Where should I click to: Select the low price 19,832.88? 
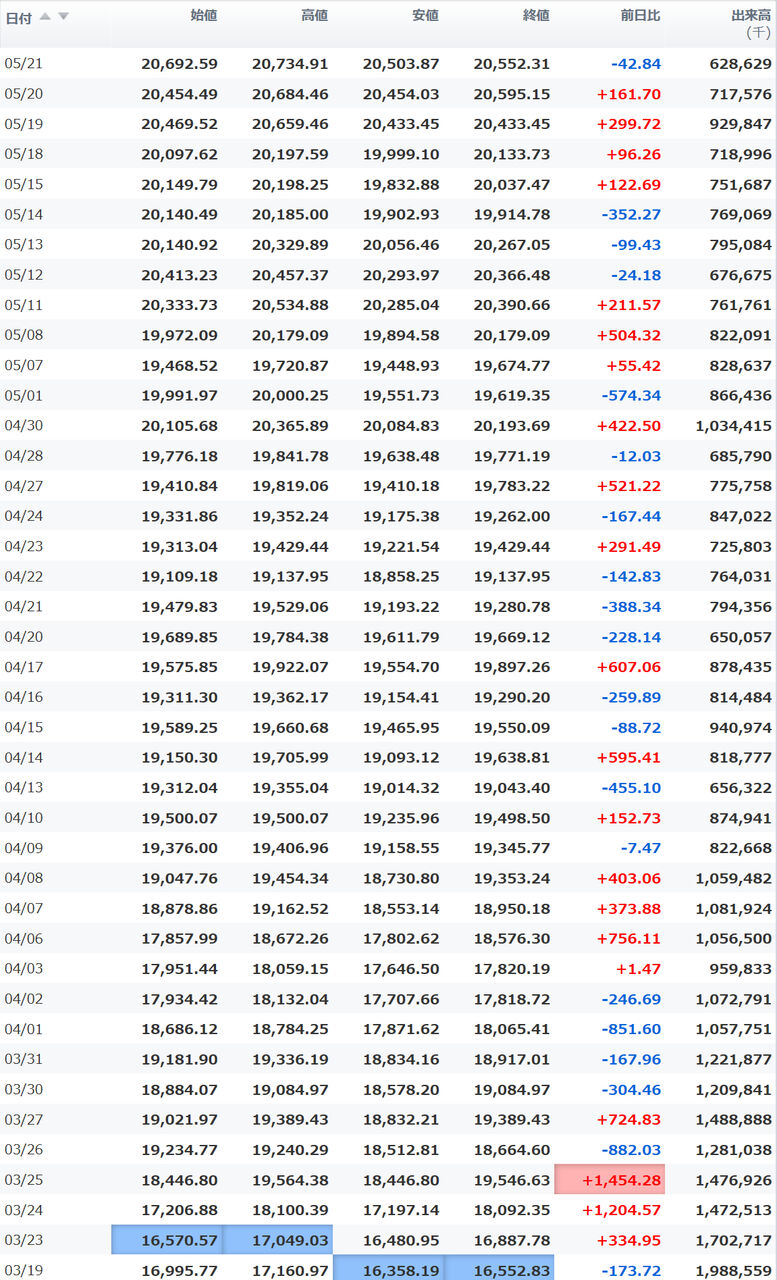(401, 184)
